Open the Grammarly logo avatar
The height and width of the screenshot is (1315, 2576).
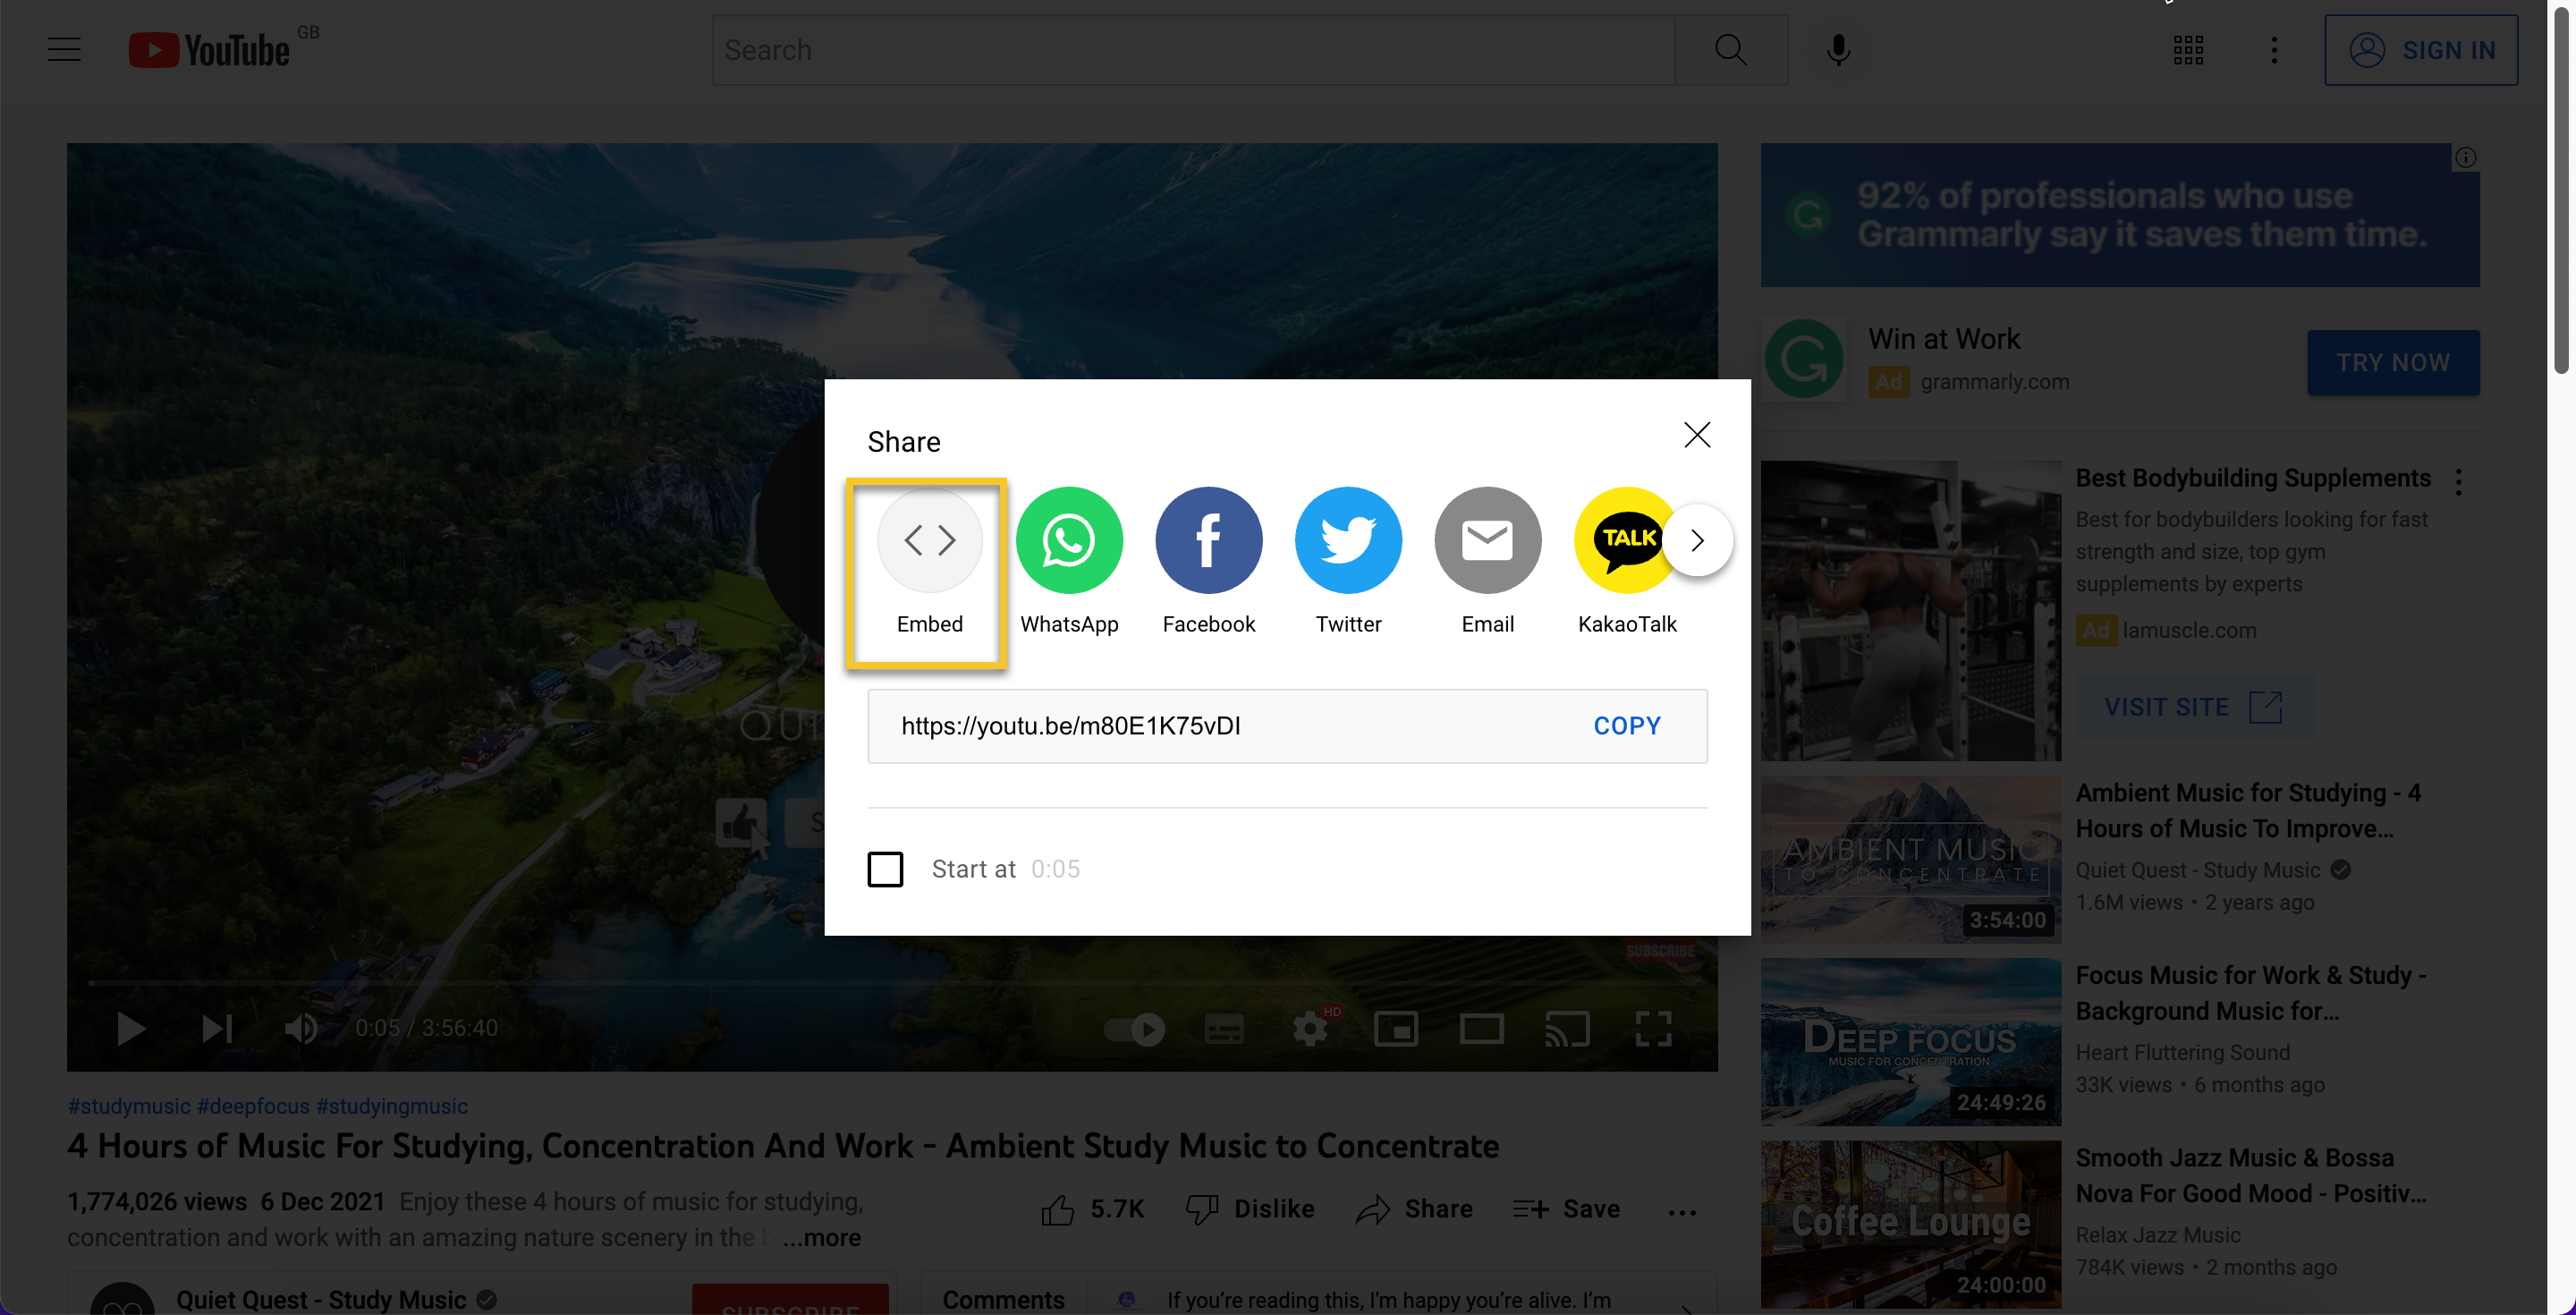click(1804, 359)
